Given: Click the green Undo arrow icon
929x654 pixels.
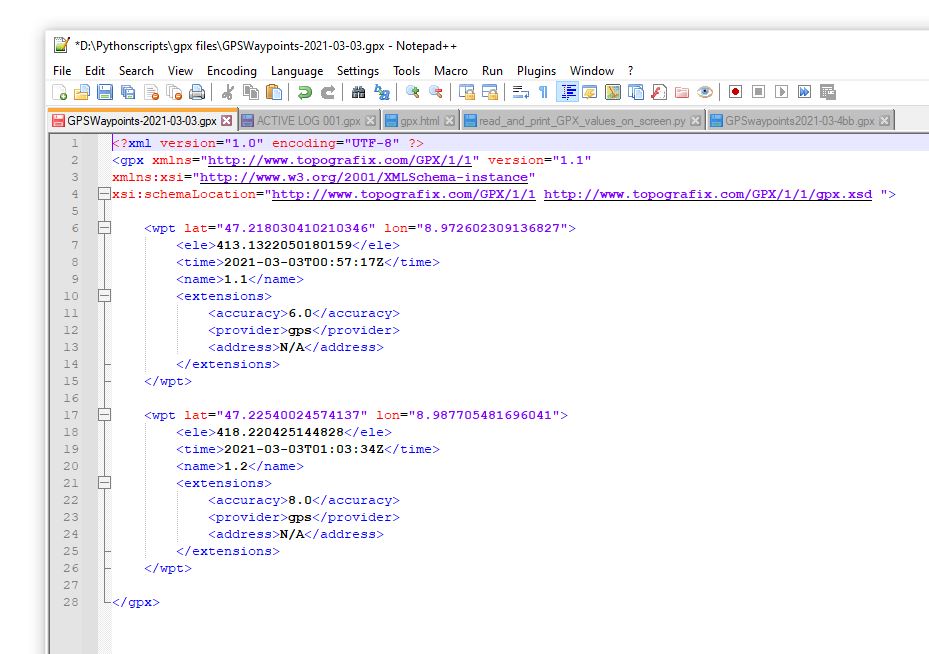Looking at the screenshot, I should click(304, 92).
